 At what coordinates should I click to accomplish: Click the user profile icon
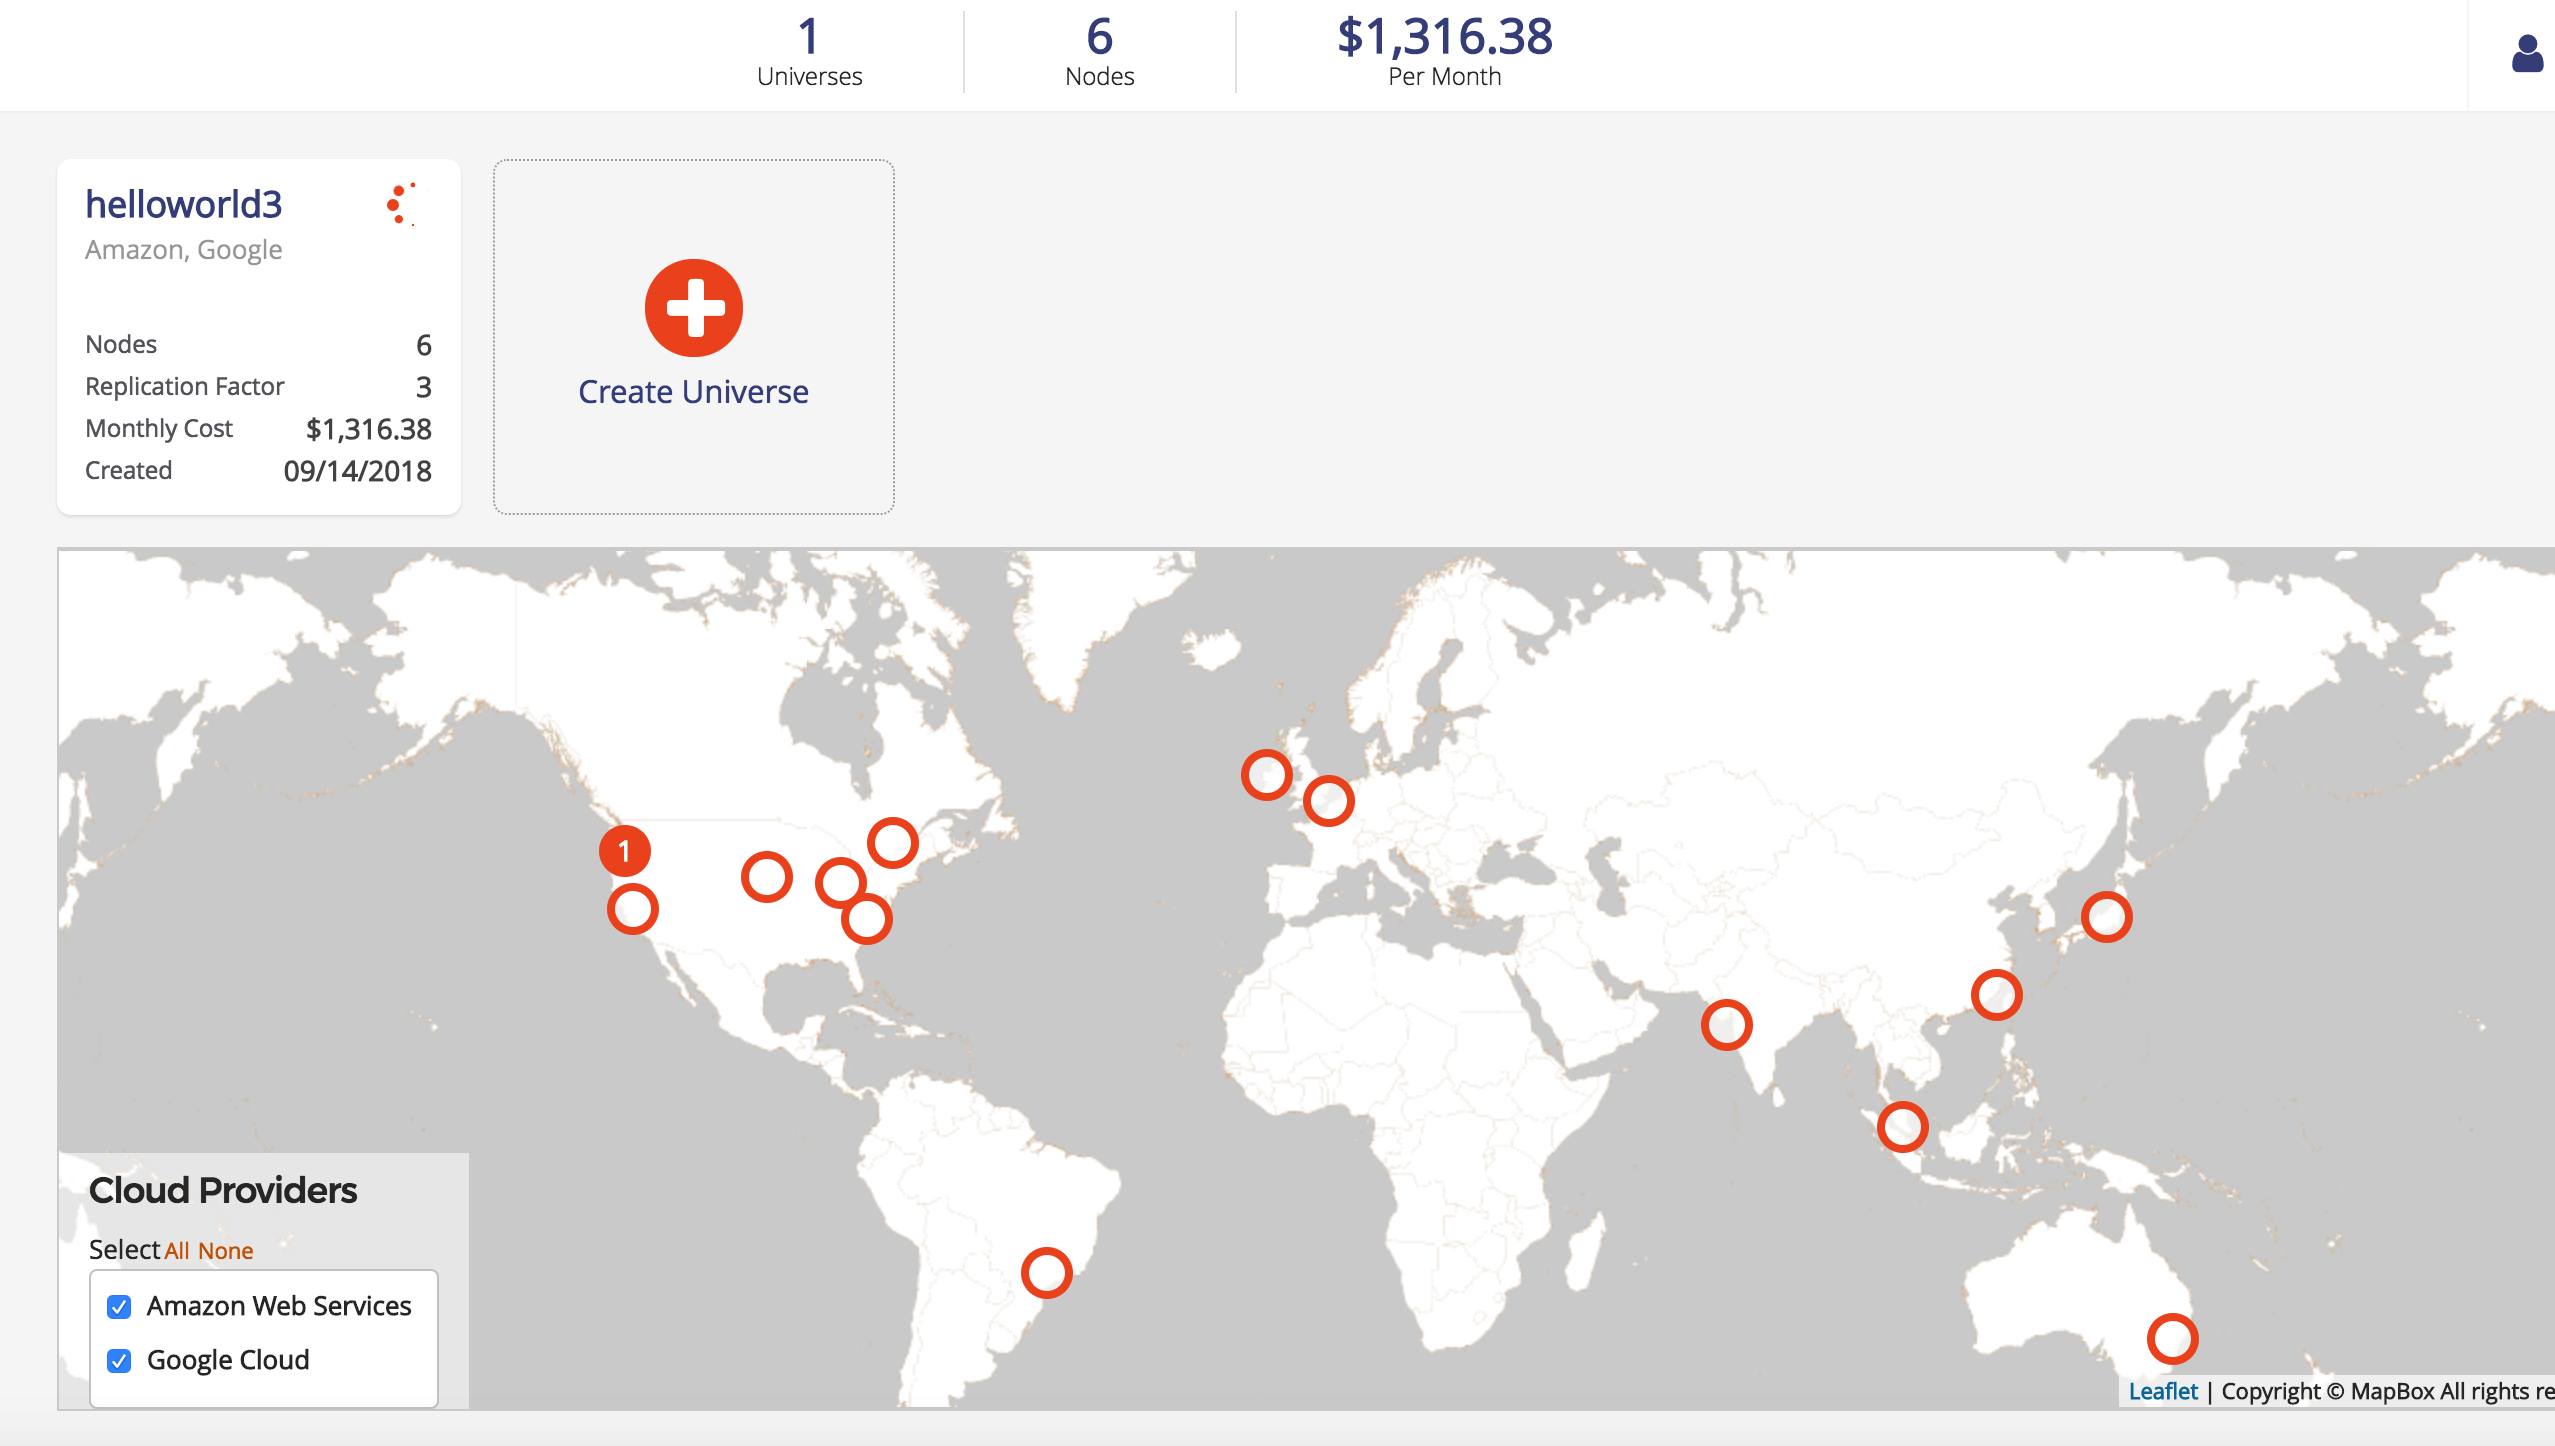click(x=2527, y=54)
